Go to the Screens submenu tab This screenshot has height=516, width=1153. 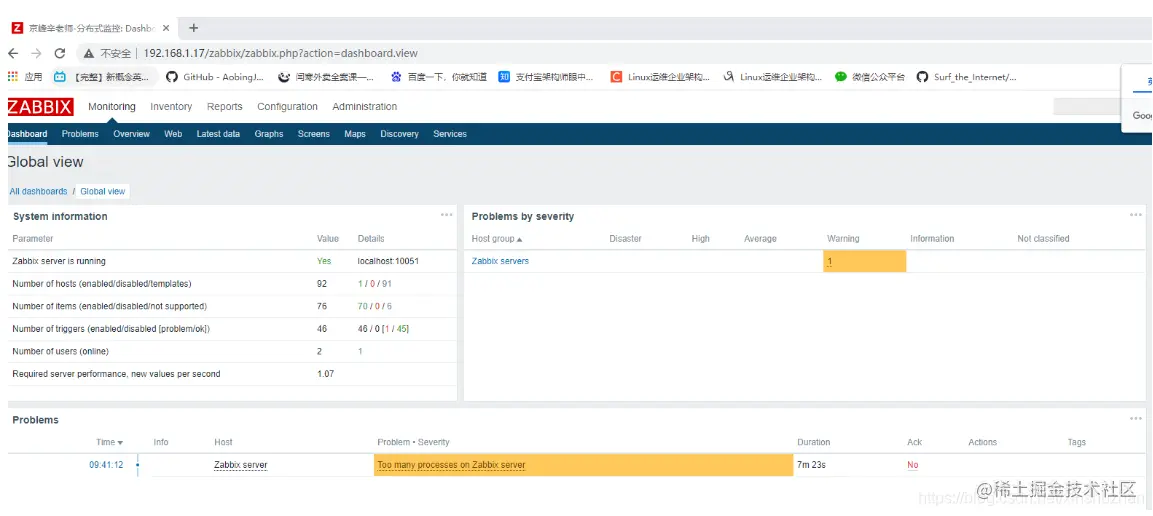click(314, 134)
